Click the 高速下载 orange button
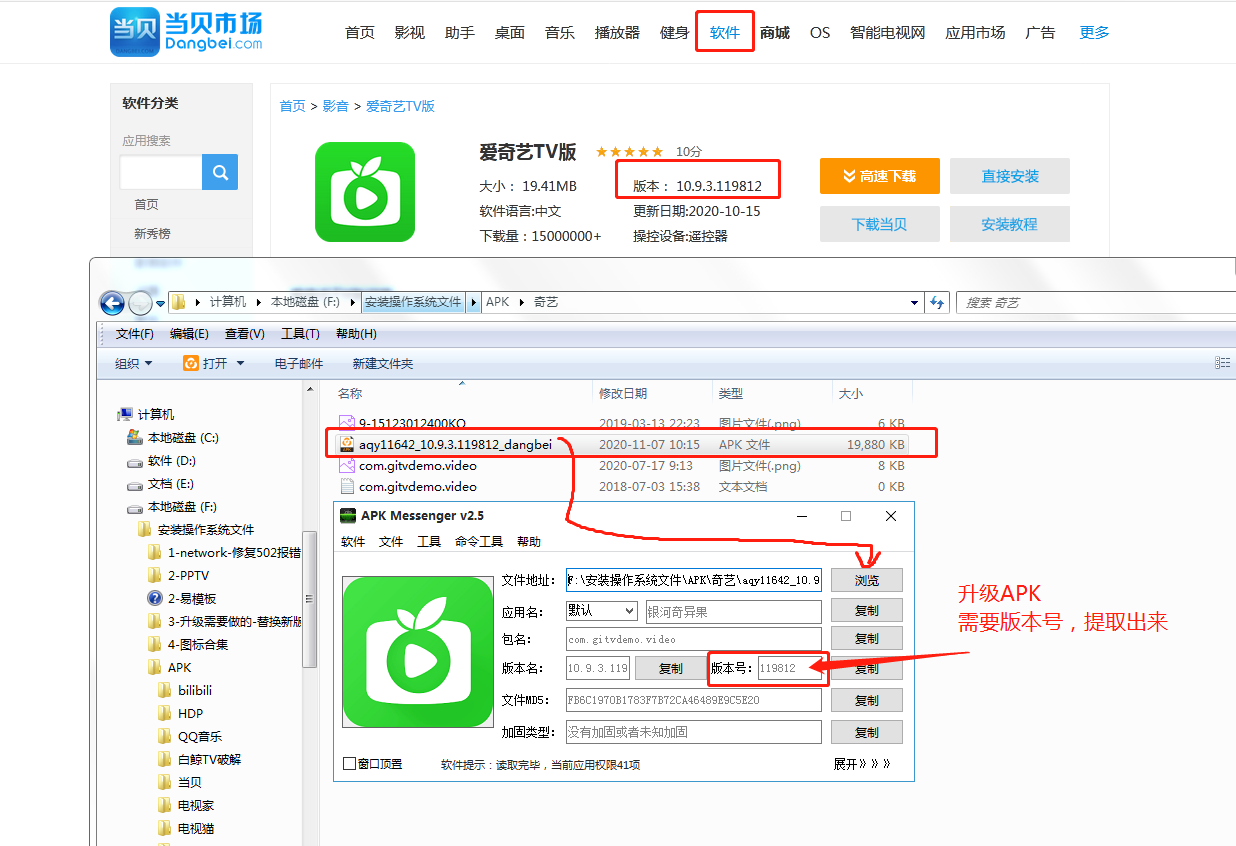 coord(879,176)
